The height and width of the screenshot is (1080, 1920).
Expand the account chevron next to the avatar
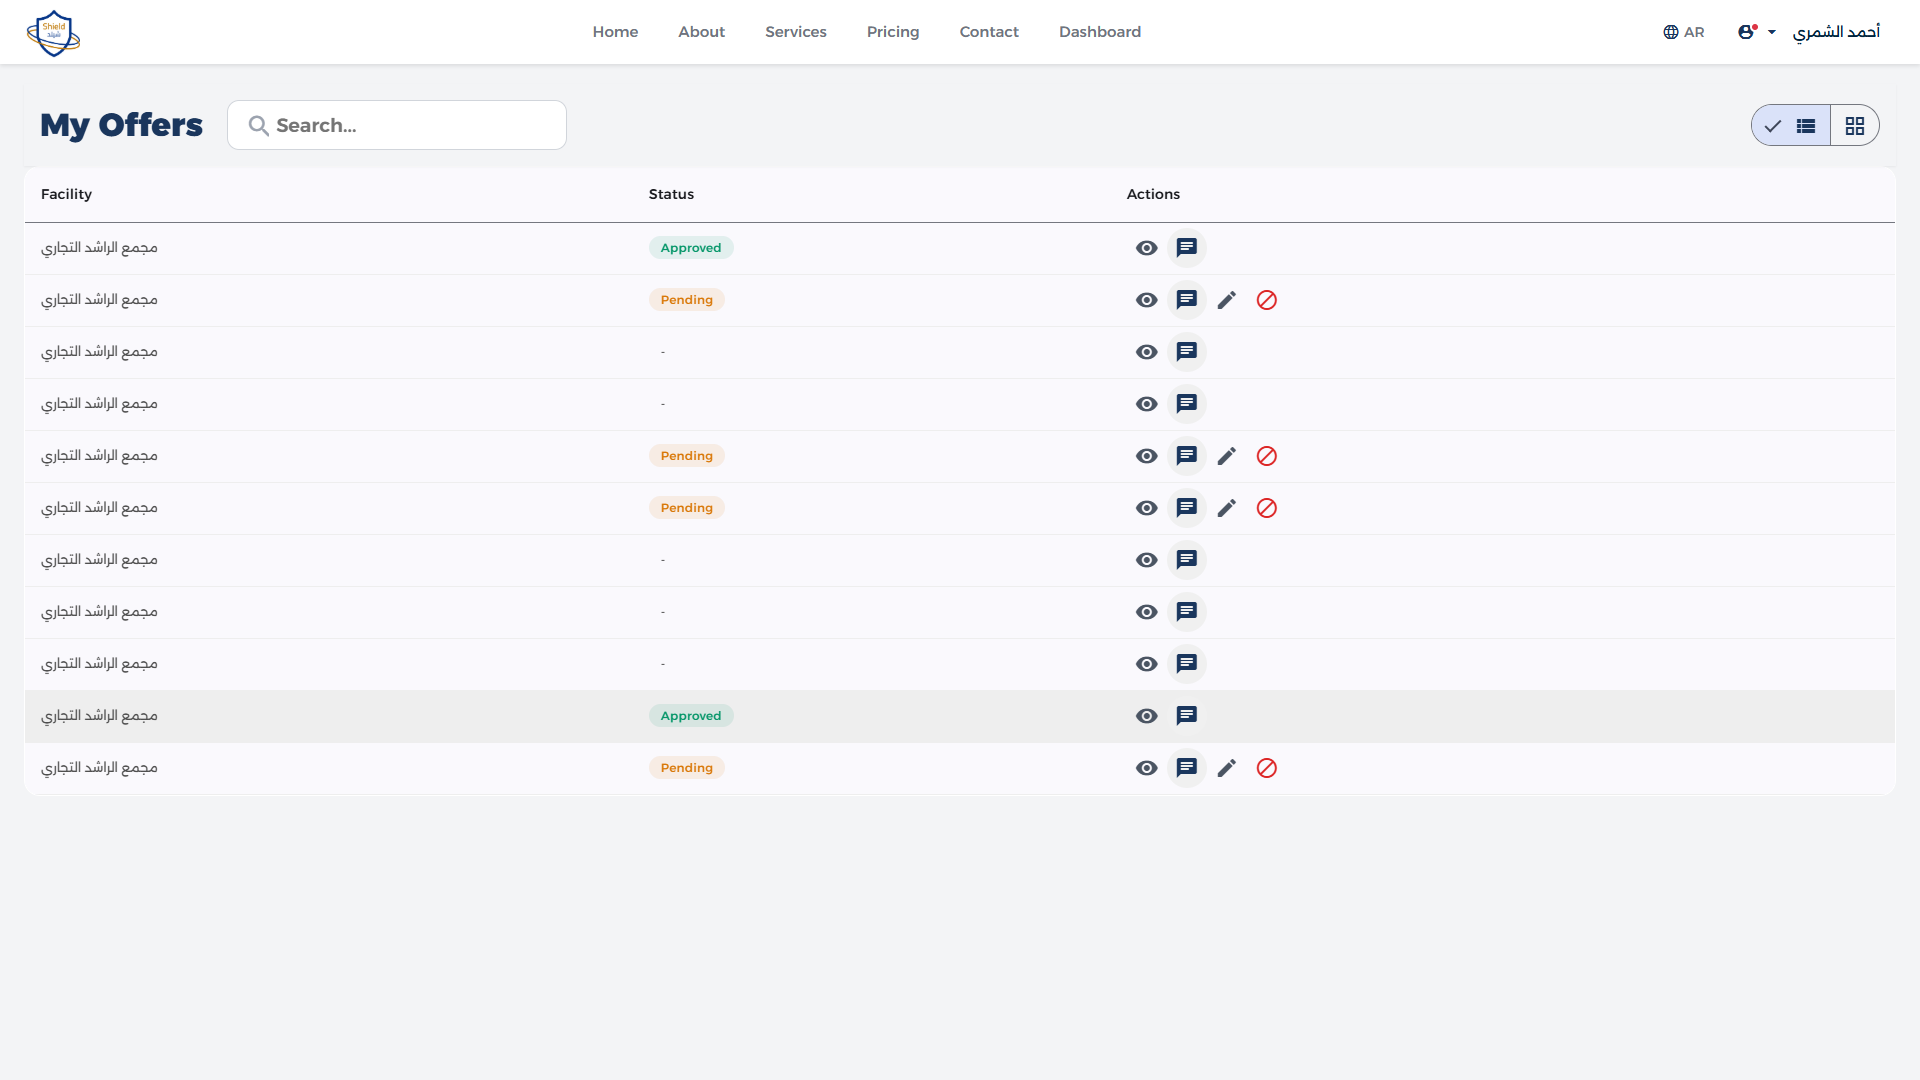point(1771,31)
